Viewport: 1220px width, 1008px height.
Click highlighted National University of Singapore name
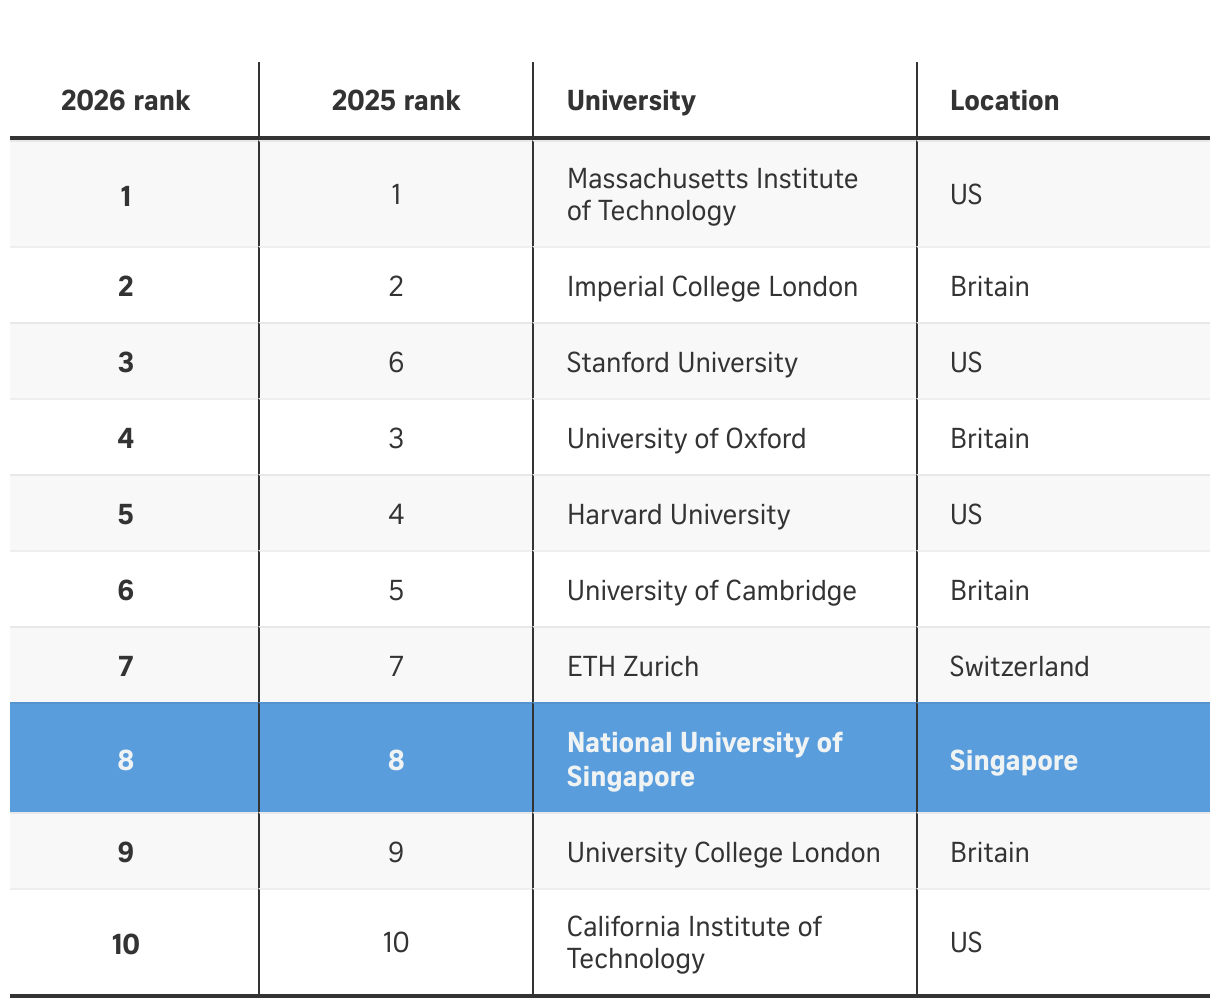pyautogui.click(x=704, y=759)
